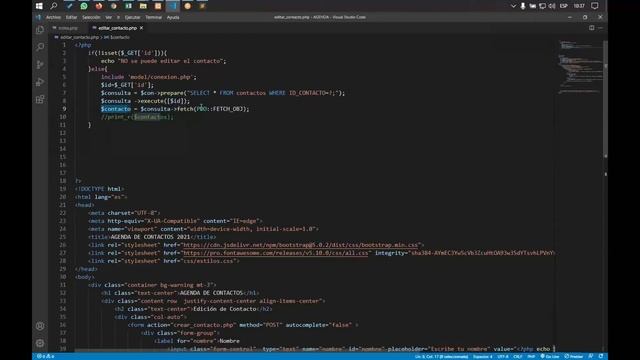Click the AGENDA DE CONTACTOS 2021 title text

tap(150, 237)
